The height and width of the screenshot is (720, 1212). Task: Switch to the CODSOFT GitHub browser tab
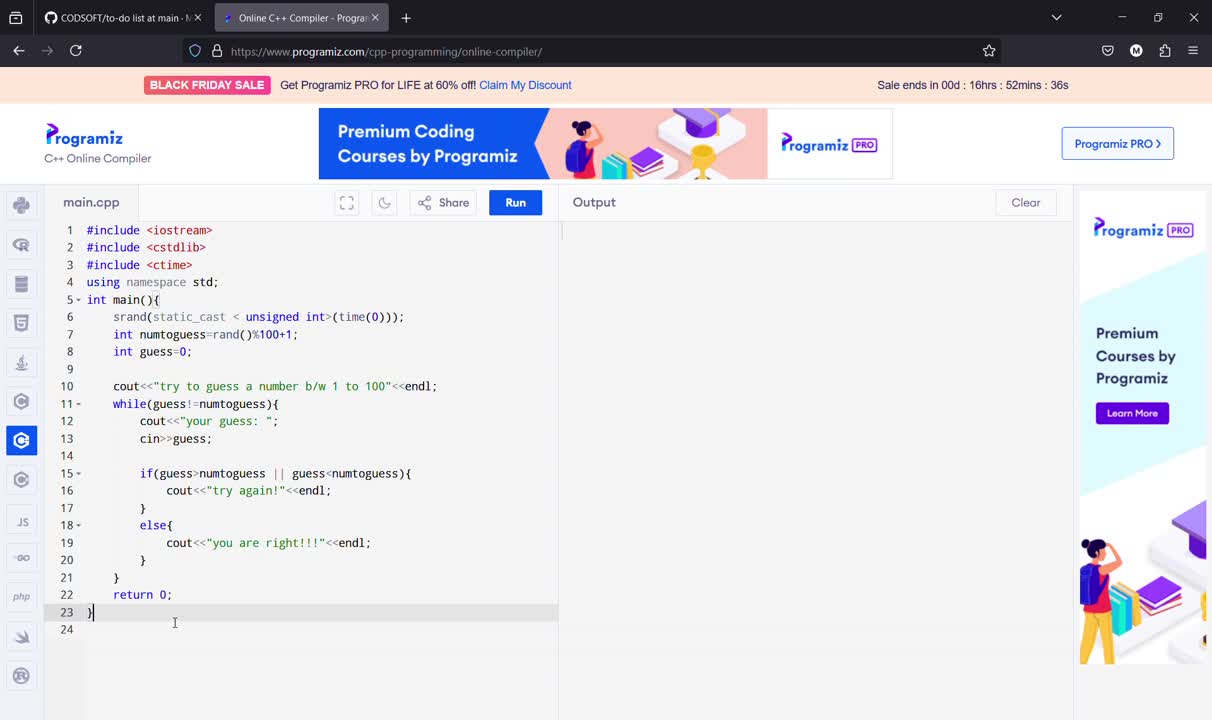coord(118,18)
